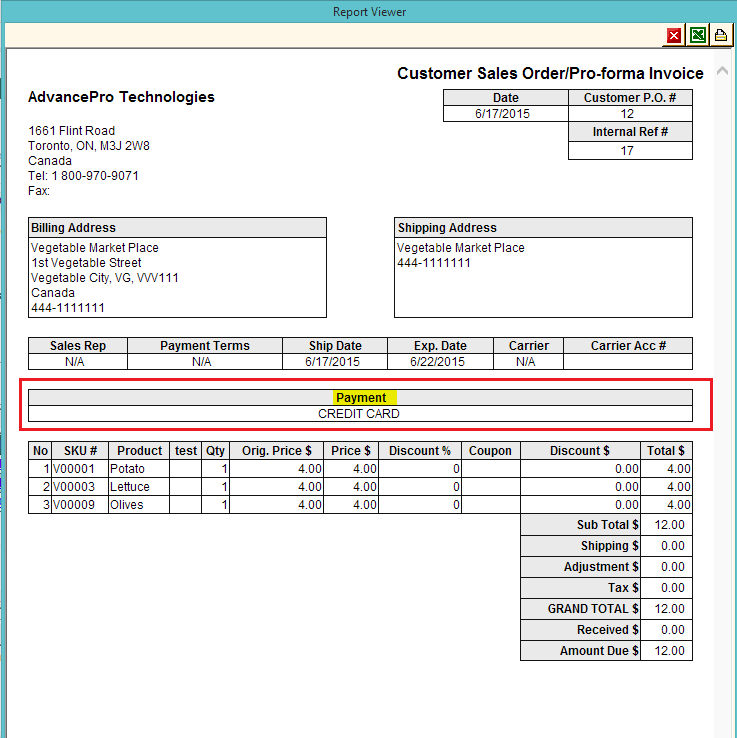Click the Internal Ref # value 17
This screenshot has height=738, width=737.
(629, 151)
